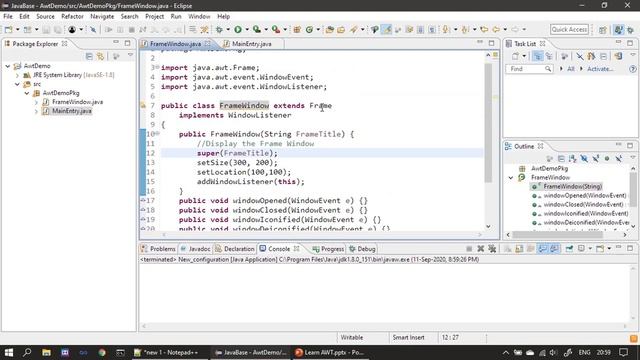Image resolution: width=640 pixels, height=360 pixels.
Task: Toggle Show Console When Standard Out Changes
Action: [x=542, y=249]
